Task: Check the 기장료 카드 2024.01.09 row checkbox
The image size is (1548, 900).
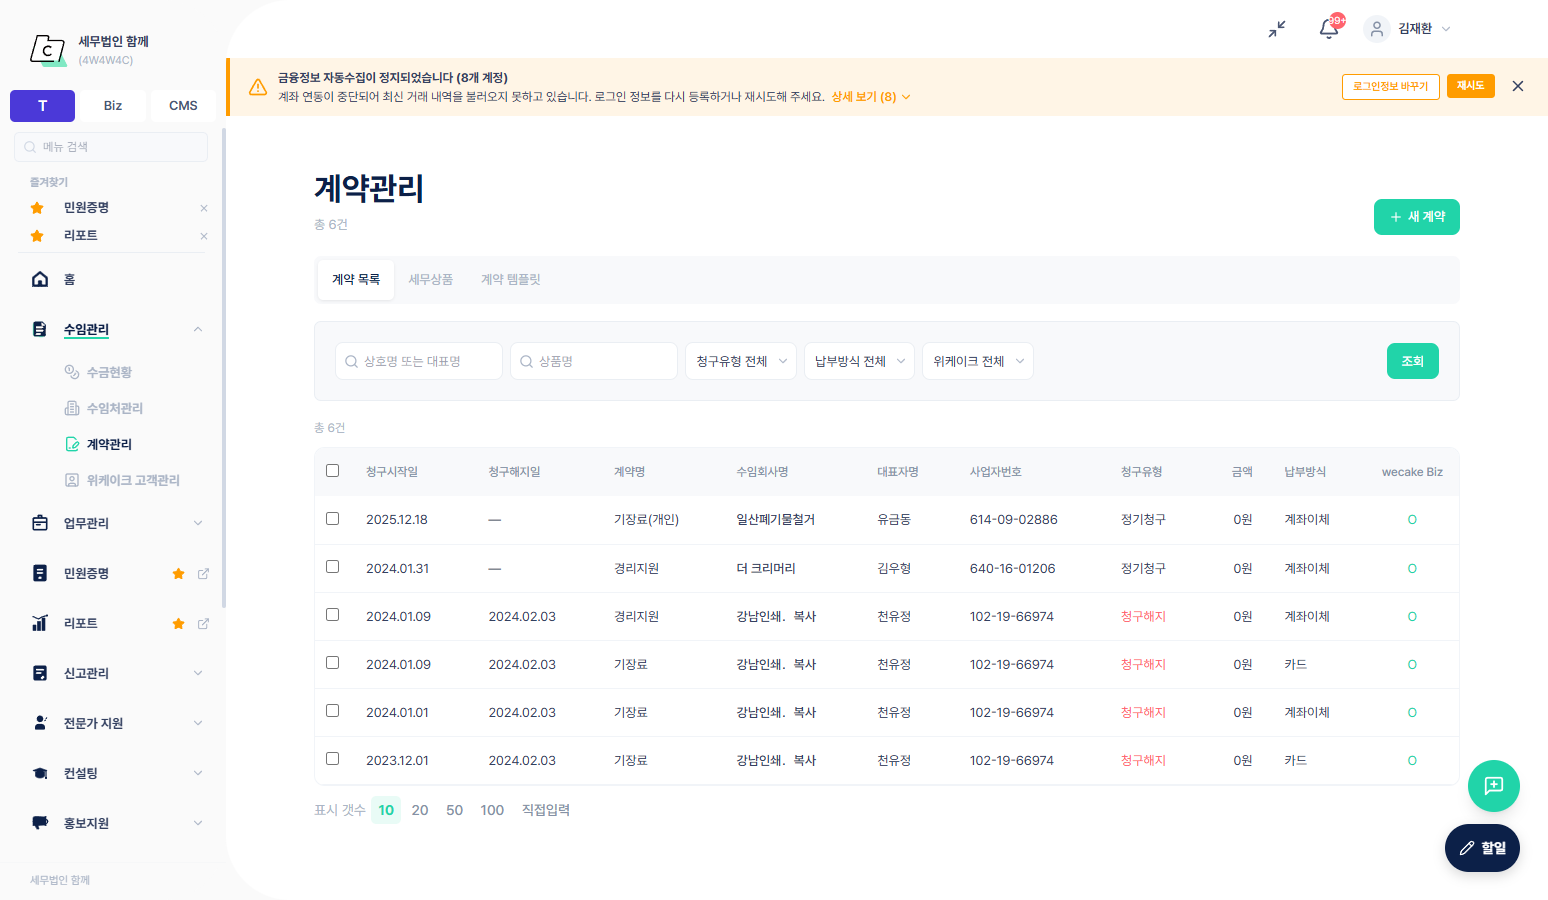Action: click(x=333, y=663)
